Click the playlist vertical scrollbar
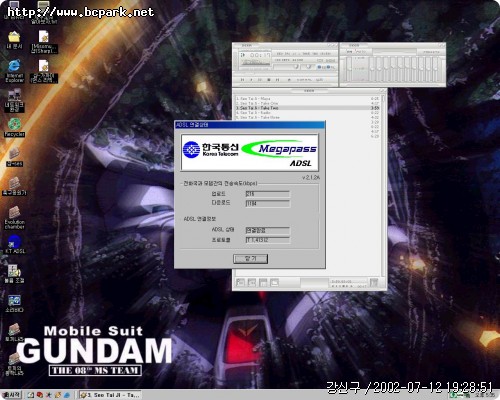 click(383, 185)
